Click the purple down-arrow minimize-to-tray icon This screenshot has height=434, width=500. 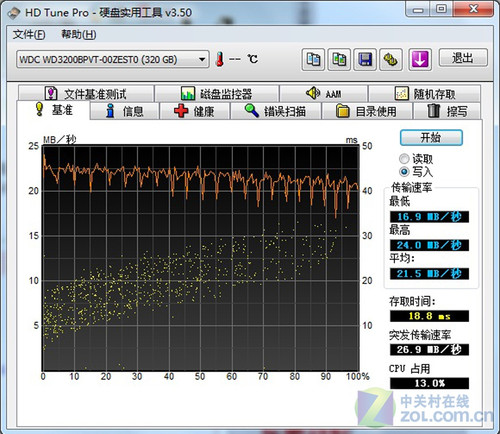pos(420,60)
